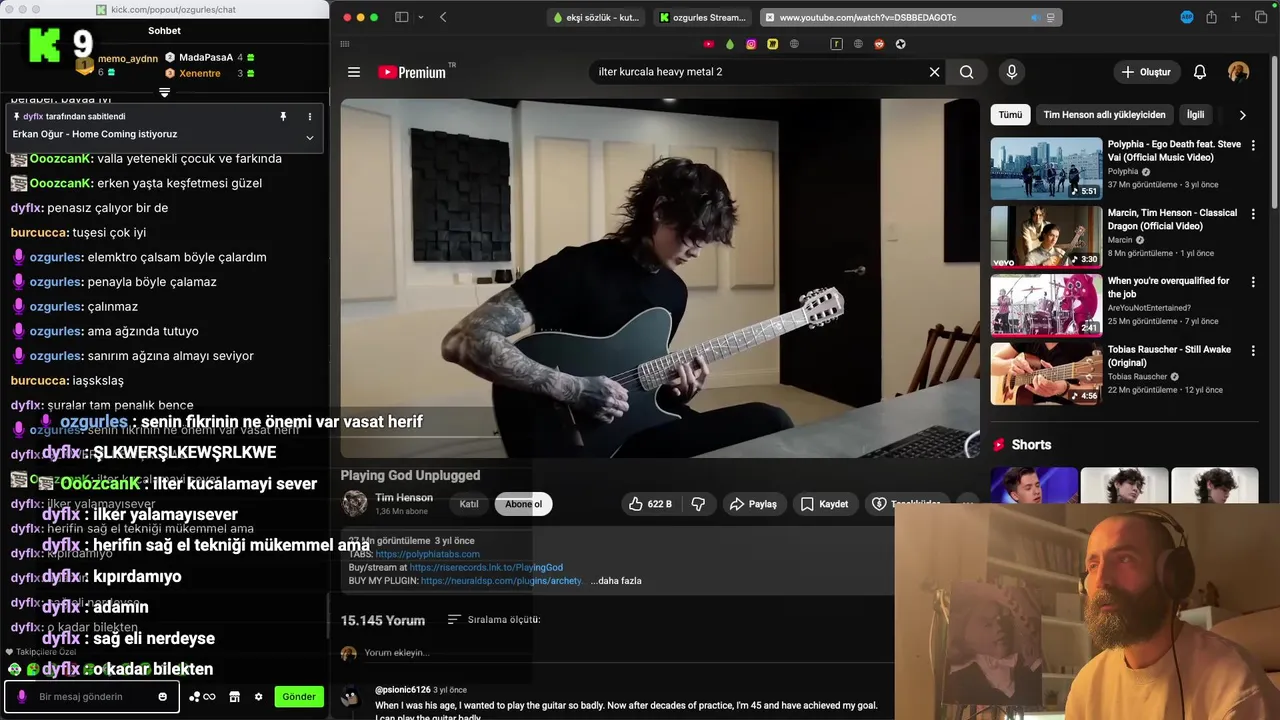Select the YouTube address bar URL
The width and height of the screenshot is (1280, 720).
pos(867,17)
